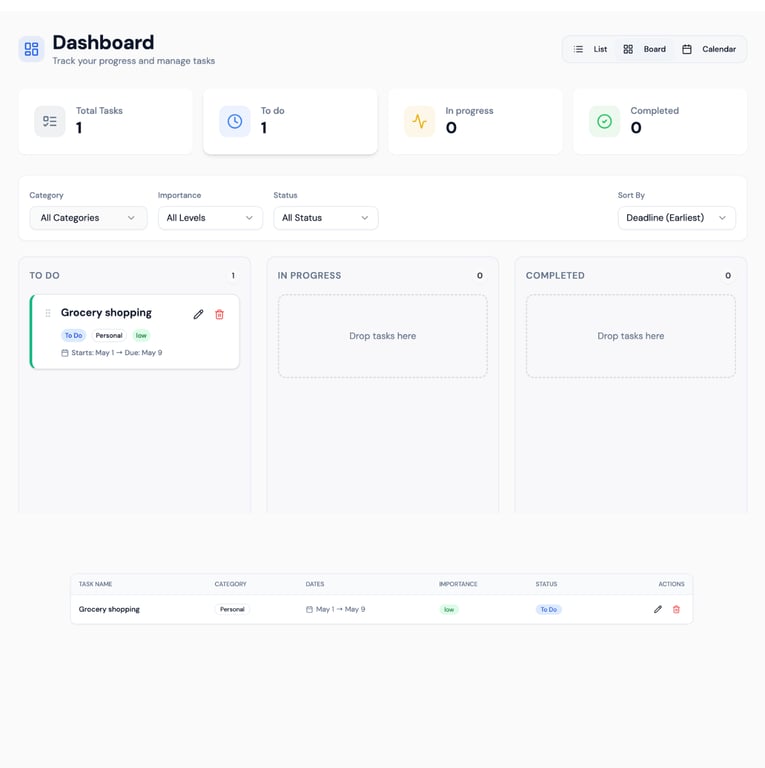This screenshot has height=768, width=765.
Task: Click the Personal badge on board card
Action: click(x=109, y=336)
